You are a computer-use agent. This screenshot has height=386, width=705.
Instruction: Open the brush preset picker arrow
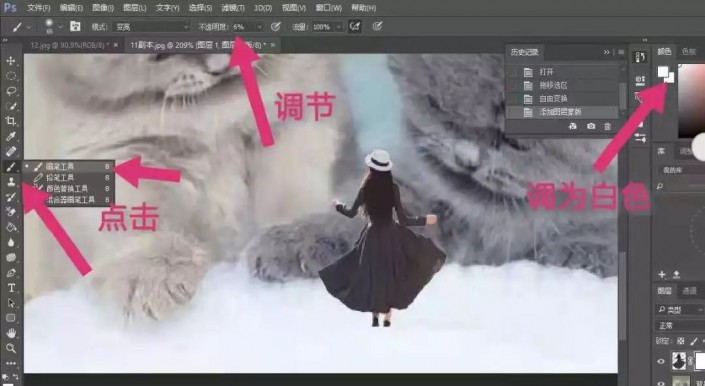pos(60,27)
